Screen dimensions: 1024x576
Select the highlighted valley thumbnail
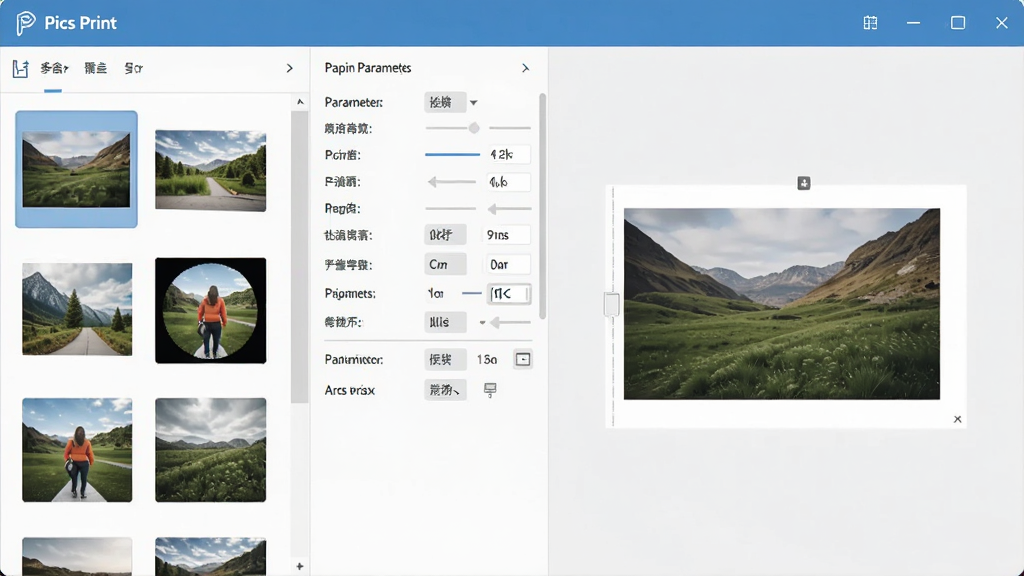pos(76,169)
